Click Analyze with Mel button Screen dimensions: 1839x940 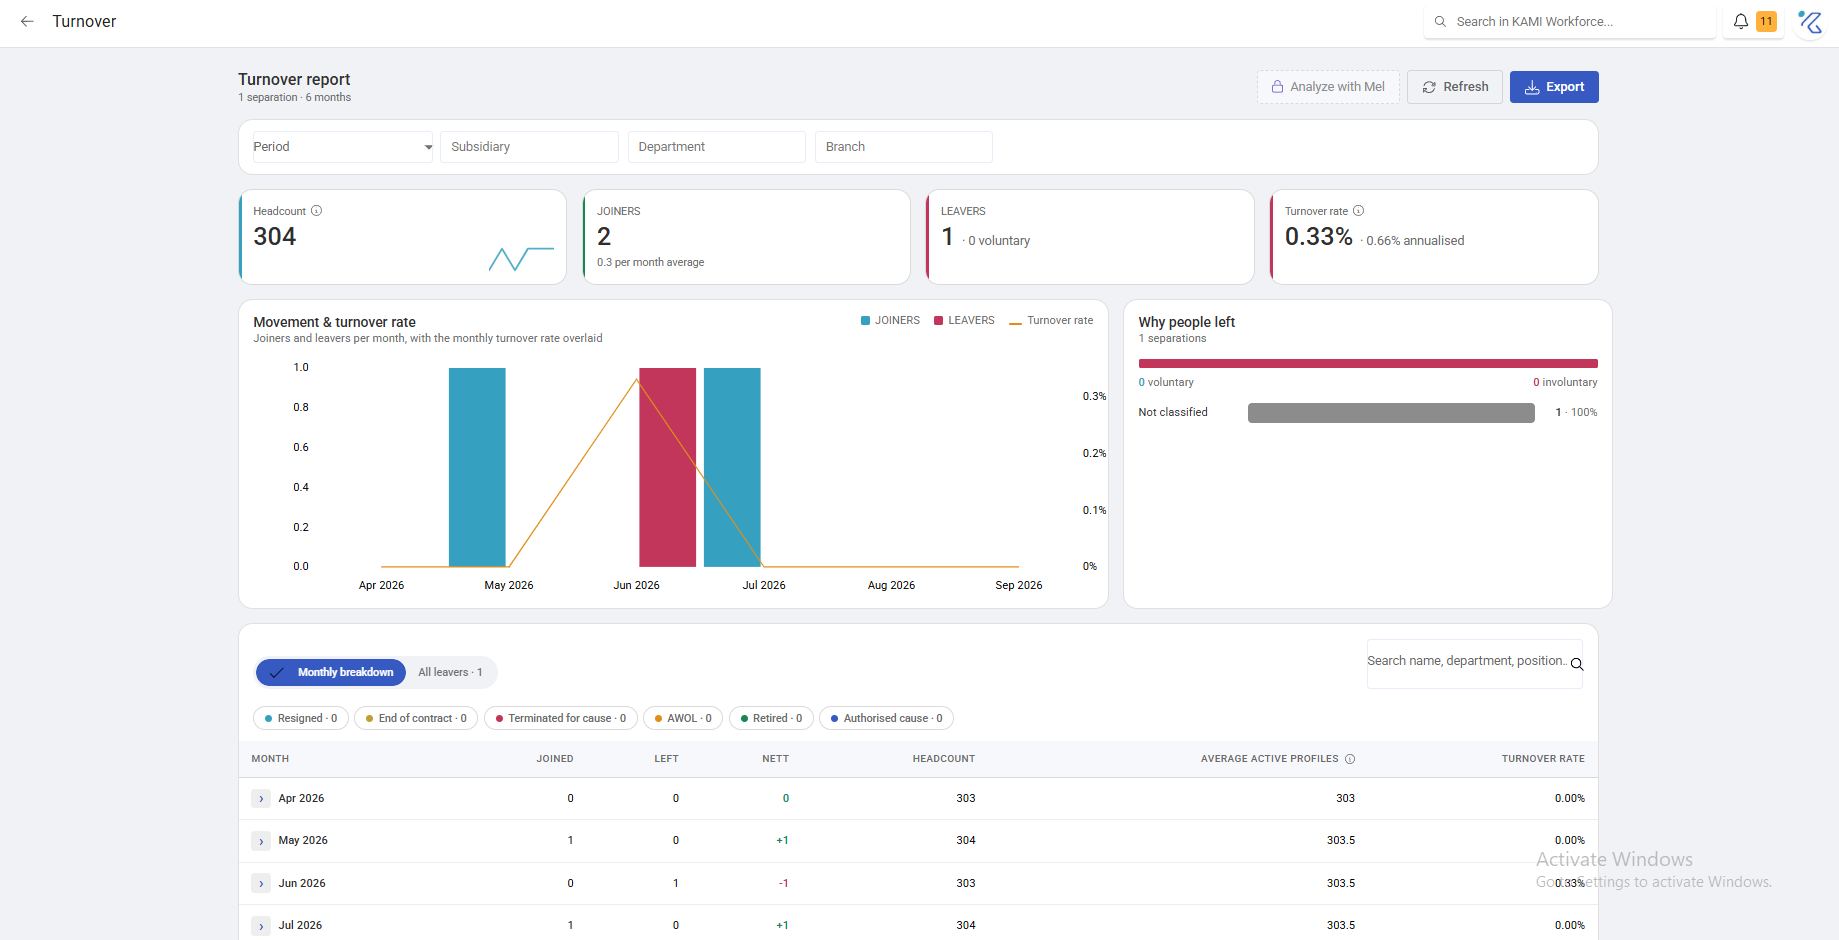(1328, 87)
